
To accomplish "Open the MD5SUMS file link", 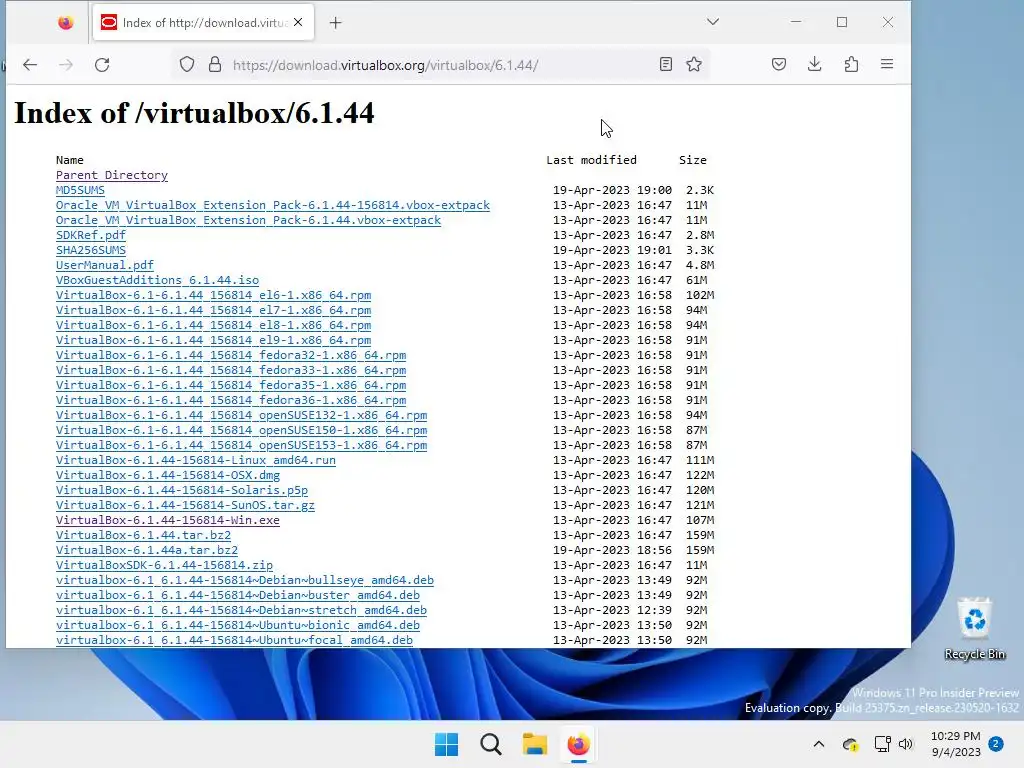I will [x=80, y=190].
